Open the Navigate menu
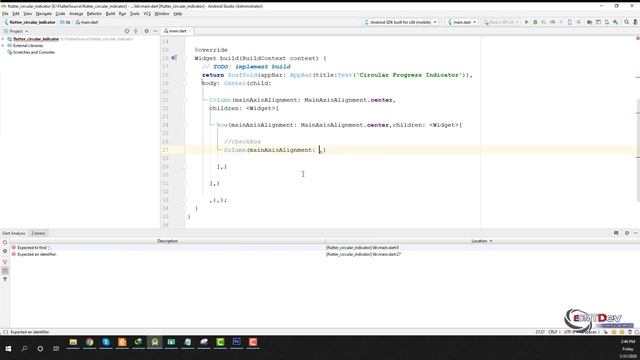This screenshot has height=360, width=640. click(x=44, y=13)
